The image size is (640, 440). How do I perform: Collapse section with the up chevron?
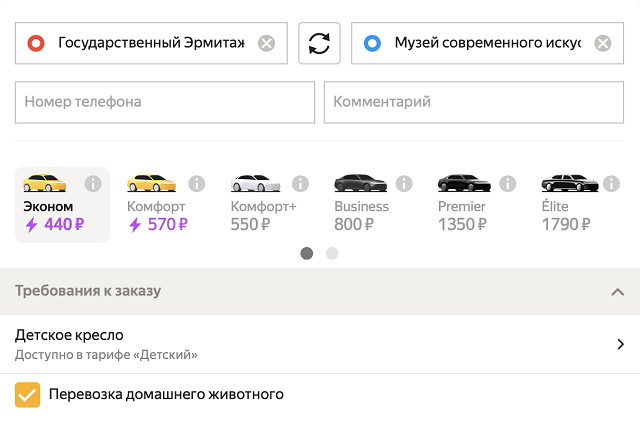pos(618,292)
